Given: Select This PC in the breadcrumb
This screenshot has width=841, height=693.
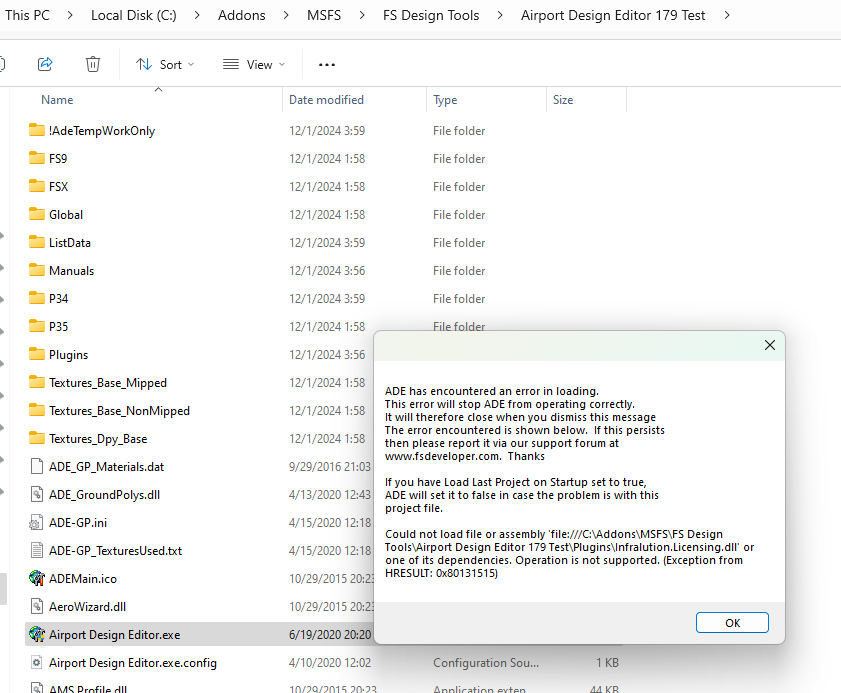Looking at the screenshot, I should (27, 15).
